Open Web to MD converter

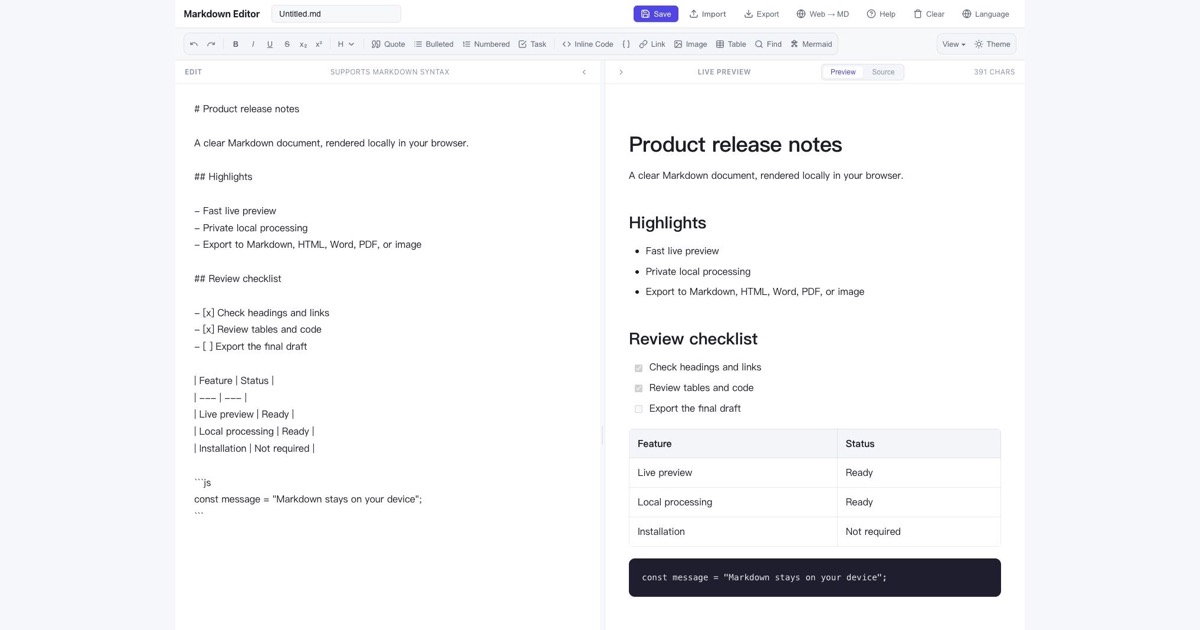click(x=822, y=14)
